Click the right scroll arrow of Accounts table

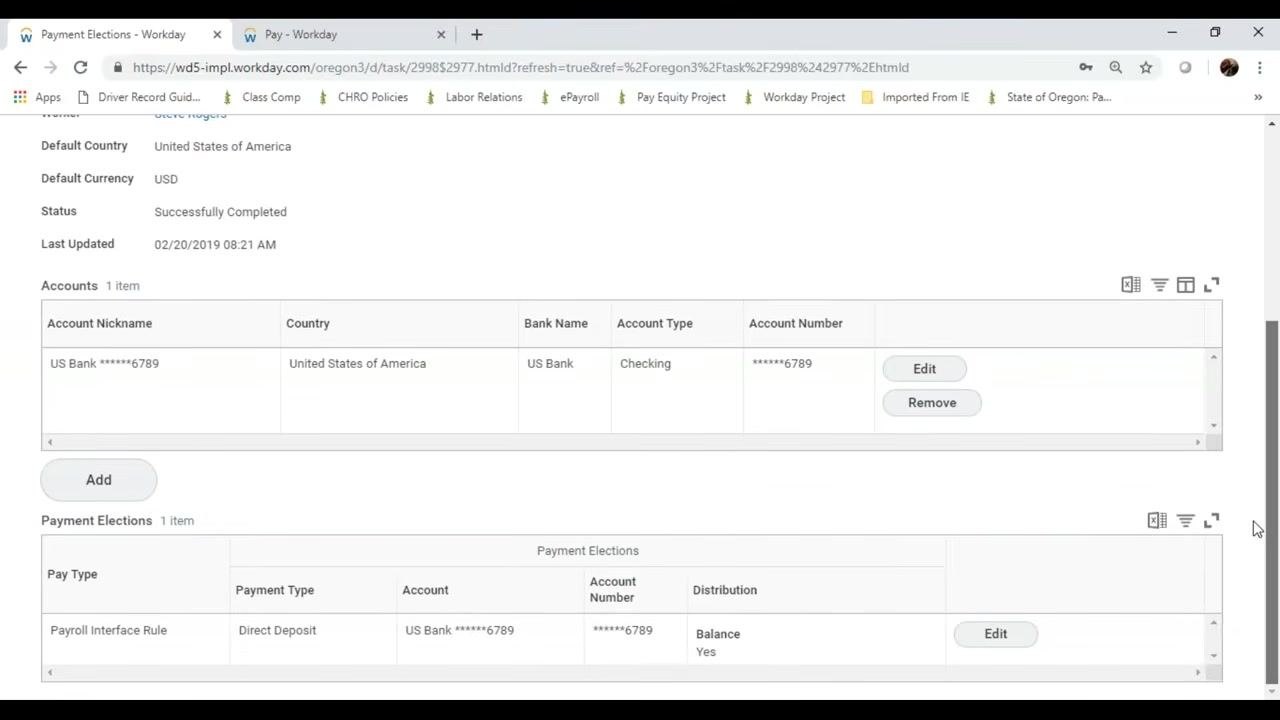pos(1198,442)
